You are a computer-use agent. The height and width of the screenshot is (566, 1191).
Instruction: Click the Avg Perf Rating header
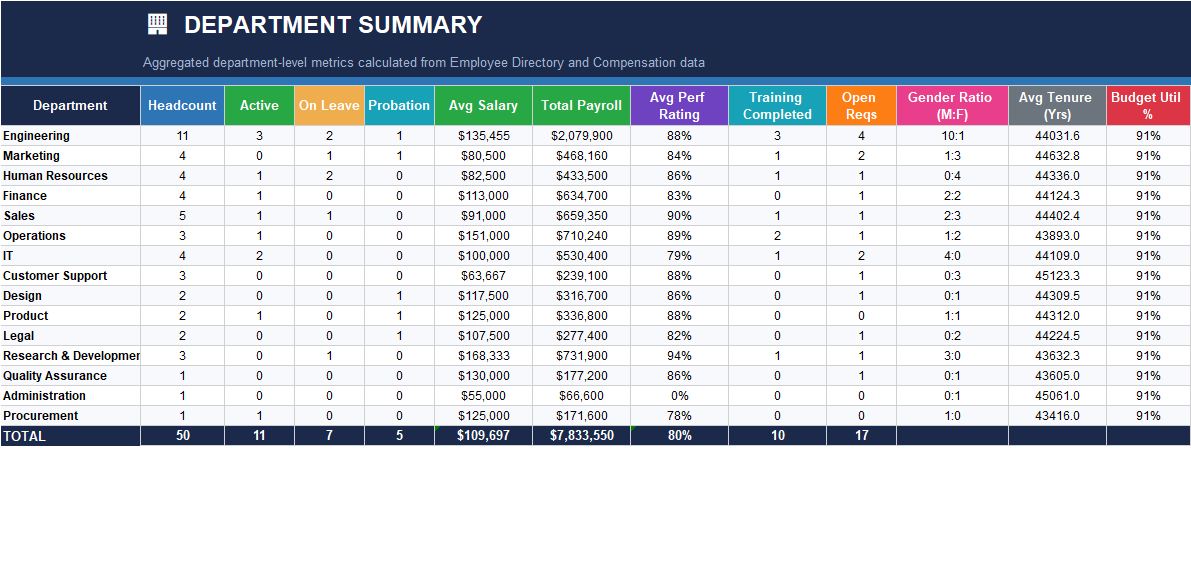(679, 106)
